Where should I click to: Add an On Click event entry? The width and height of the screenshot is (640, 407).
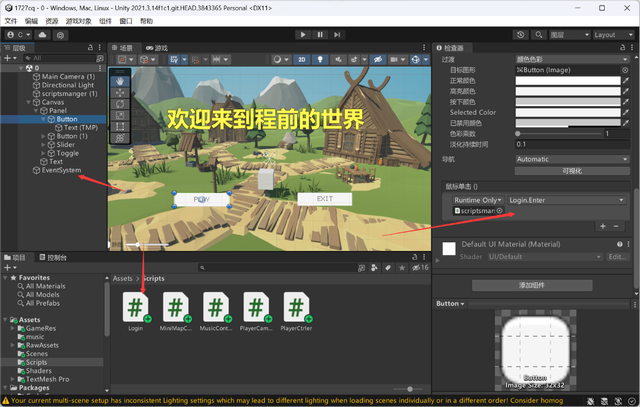tap(602, 226)
